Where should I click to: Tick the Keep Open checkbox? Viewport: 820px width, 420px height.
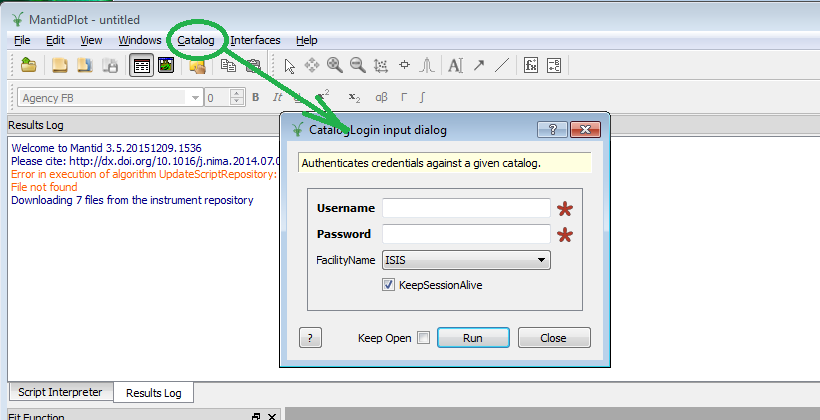(x=424, y=338)
